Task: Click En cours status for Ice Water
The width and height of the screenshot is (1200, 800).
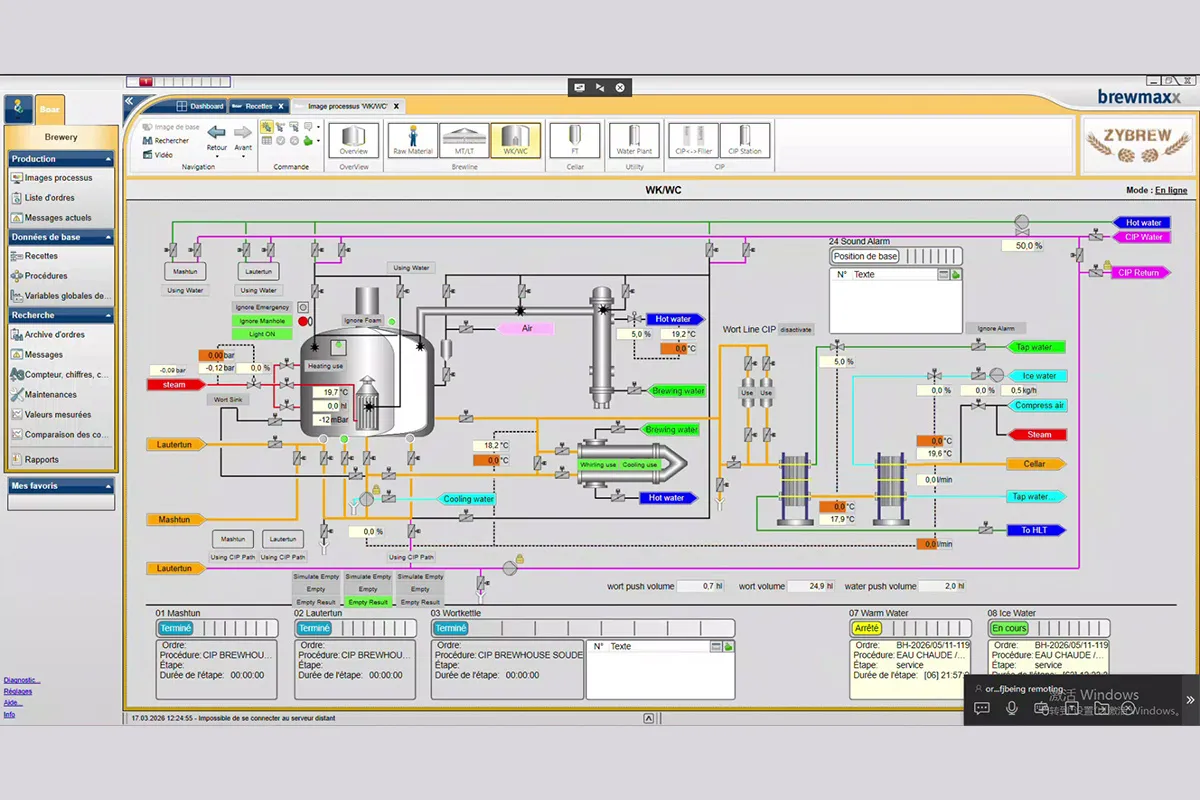Action: point(1009,628)
